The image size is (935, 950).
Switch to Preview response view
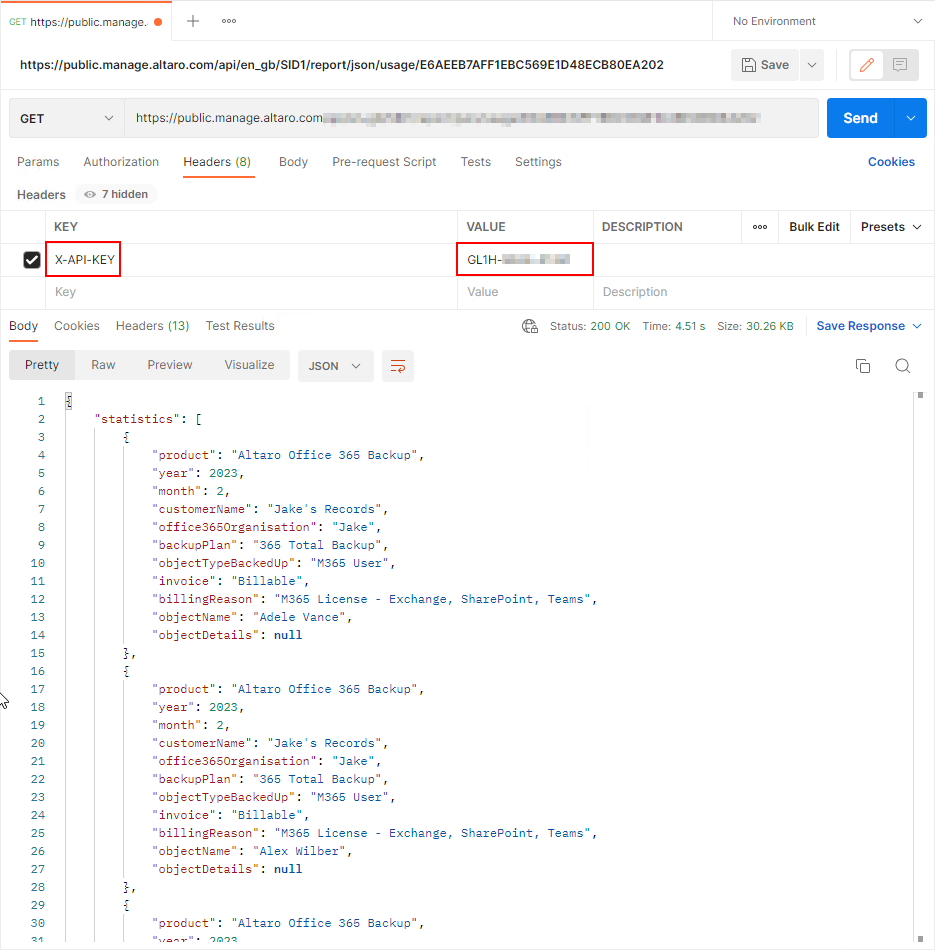(170, 365)
